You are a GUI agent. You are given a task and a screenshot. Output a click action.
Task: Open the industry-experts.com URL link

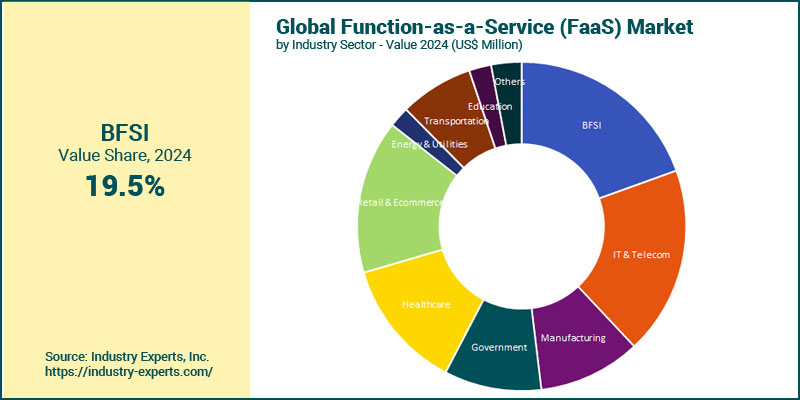point(129,372)
